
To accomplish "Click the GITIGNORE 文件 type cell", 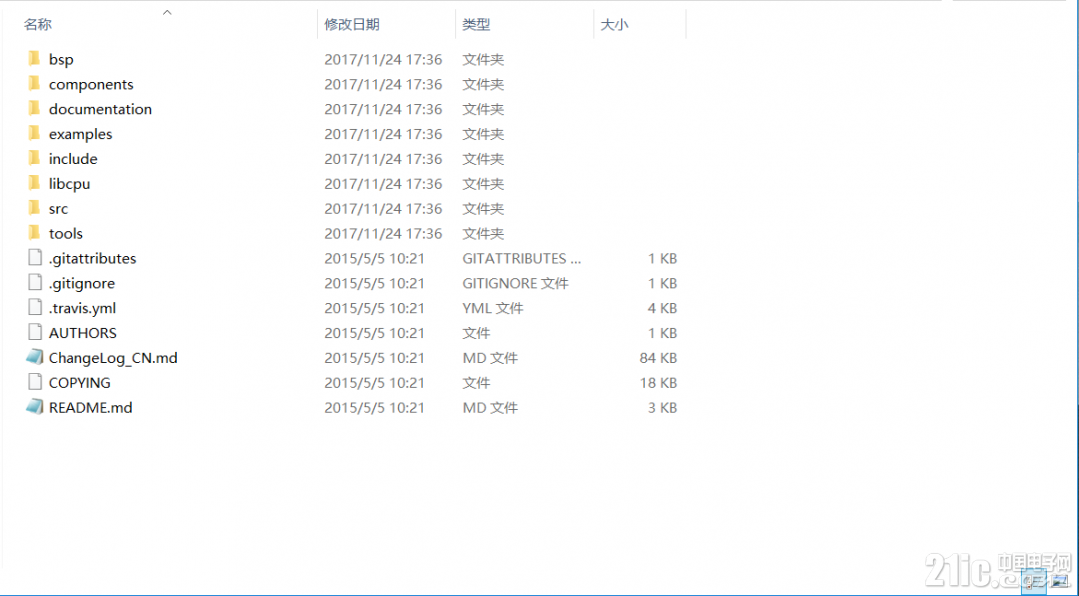I will click(x=515, y=283).
